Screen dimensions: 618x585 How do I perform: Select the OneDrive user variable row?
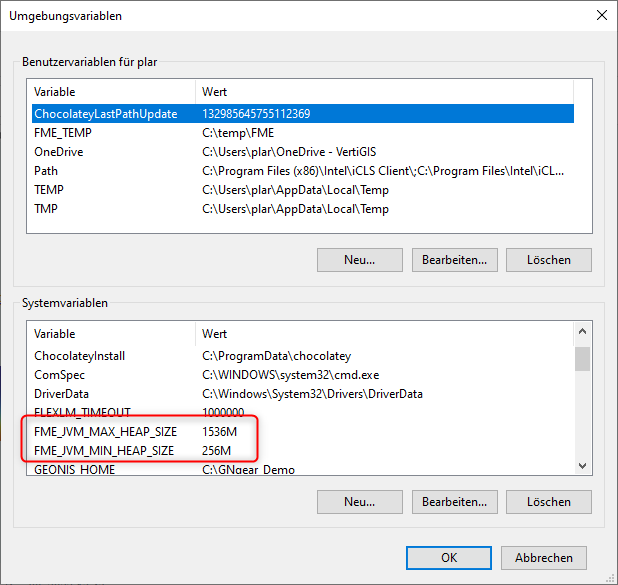point(303,152)
